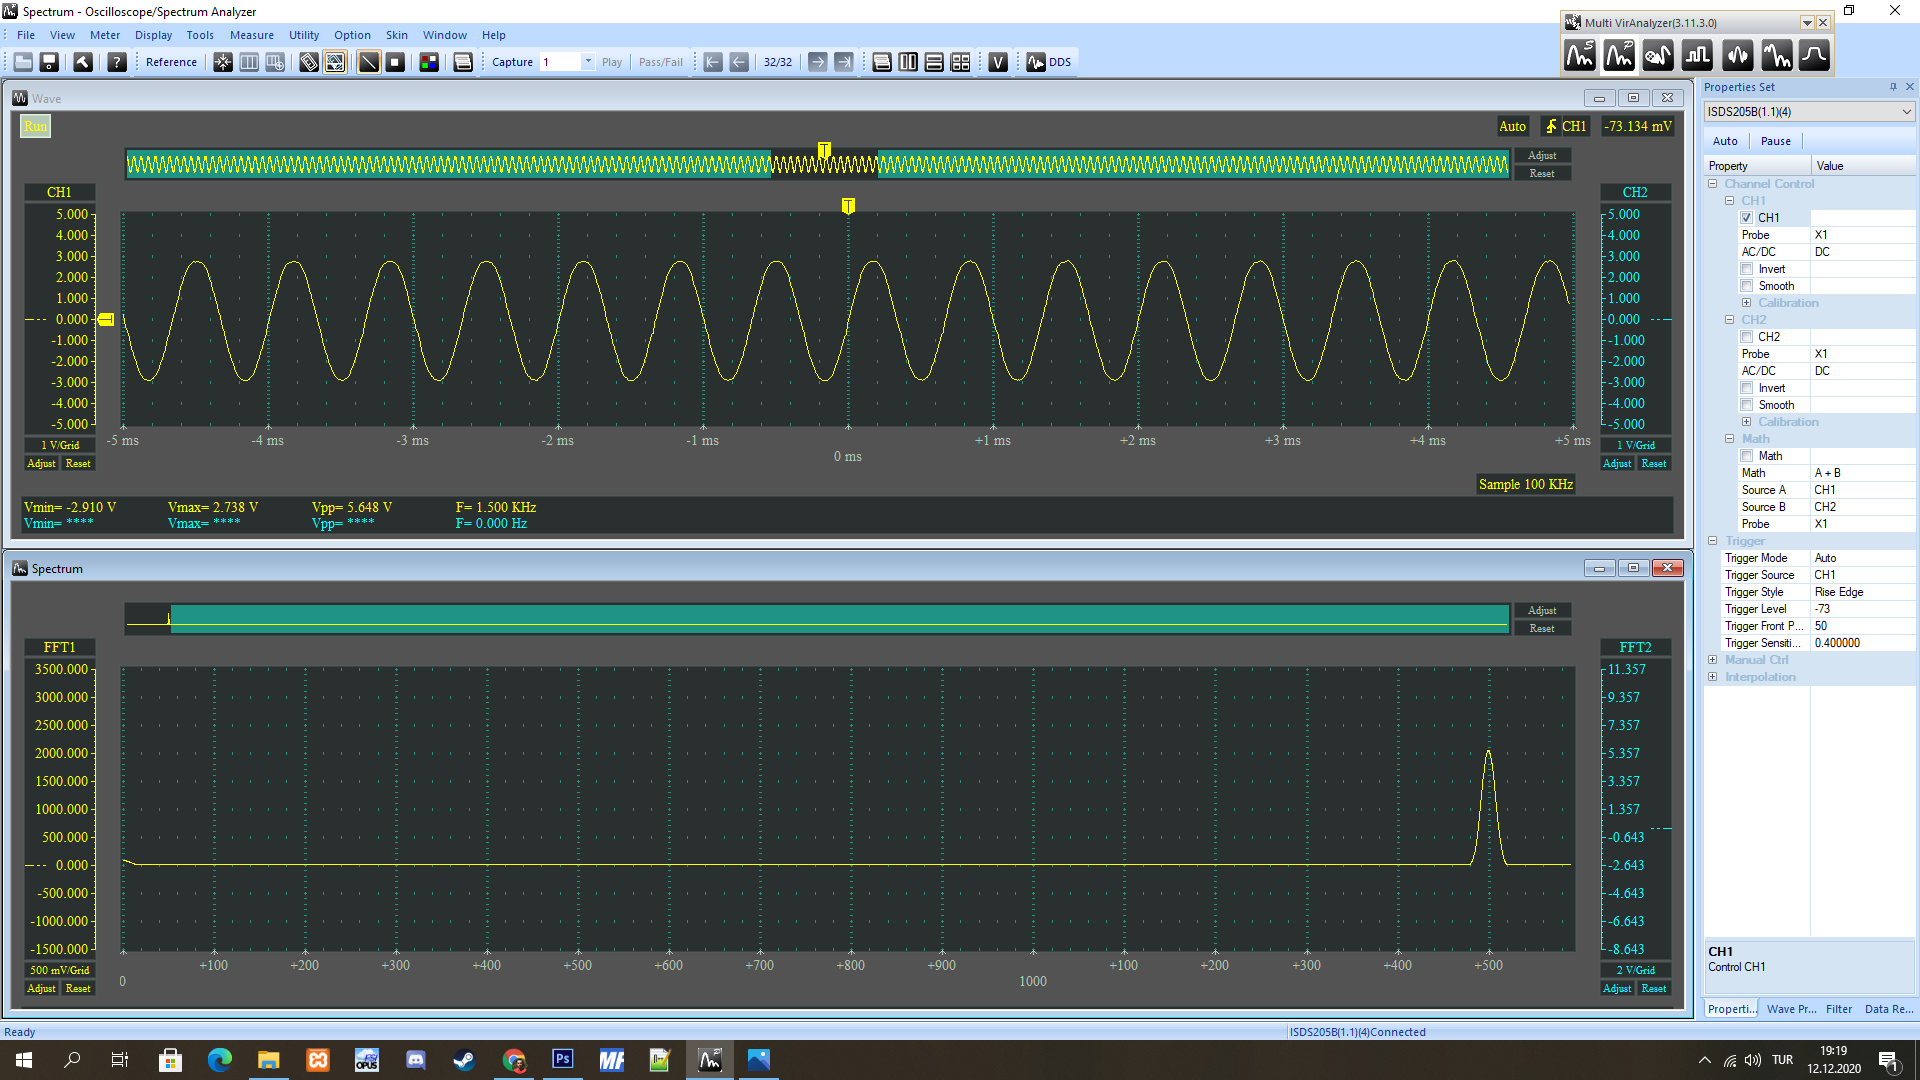Screen dimensions: 1920x1080
Task: Open file using toolbar folder icon
Action: (23, 62)
